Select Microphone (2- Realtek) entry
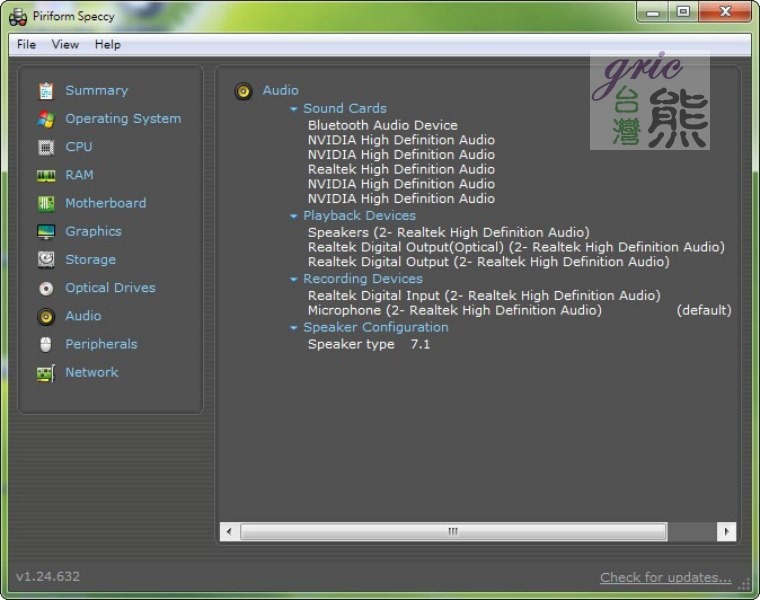The height and width of the screenshot is (600, 760). click(x=455, y=310)
